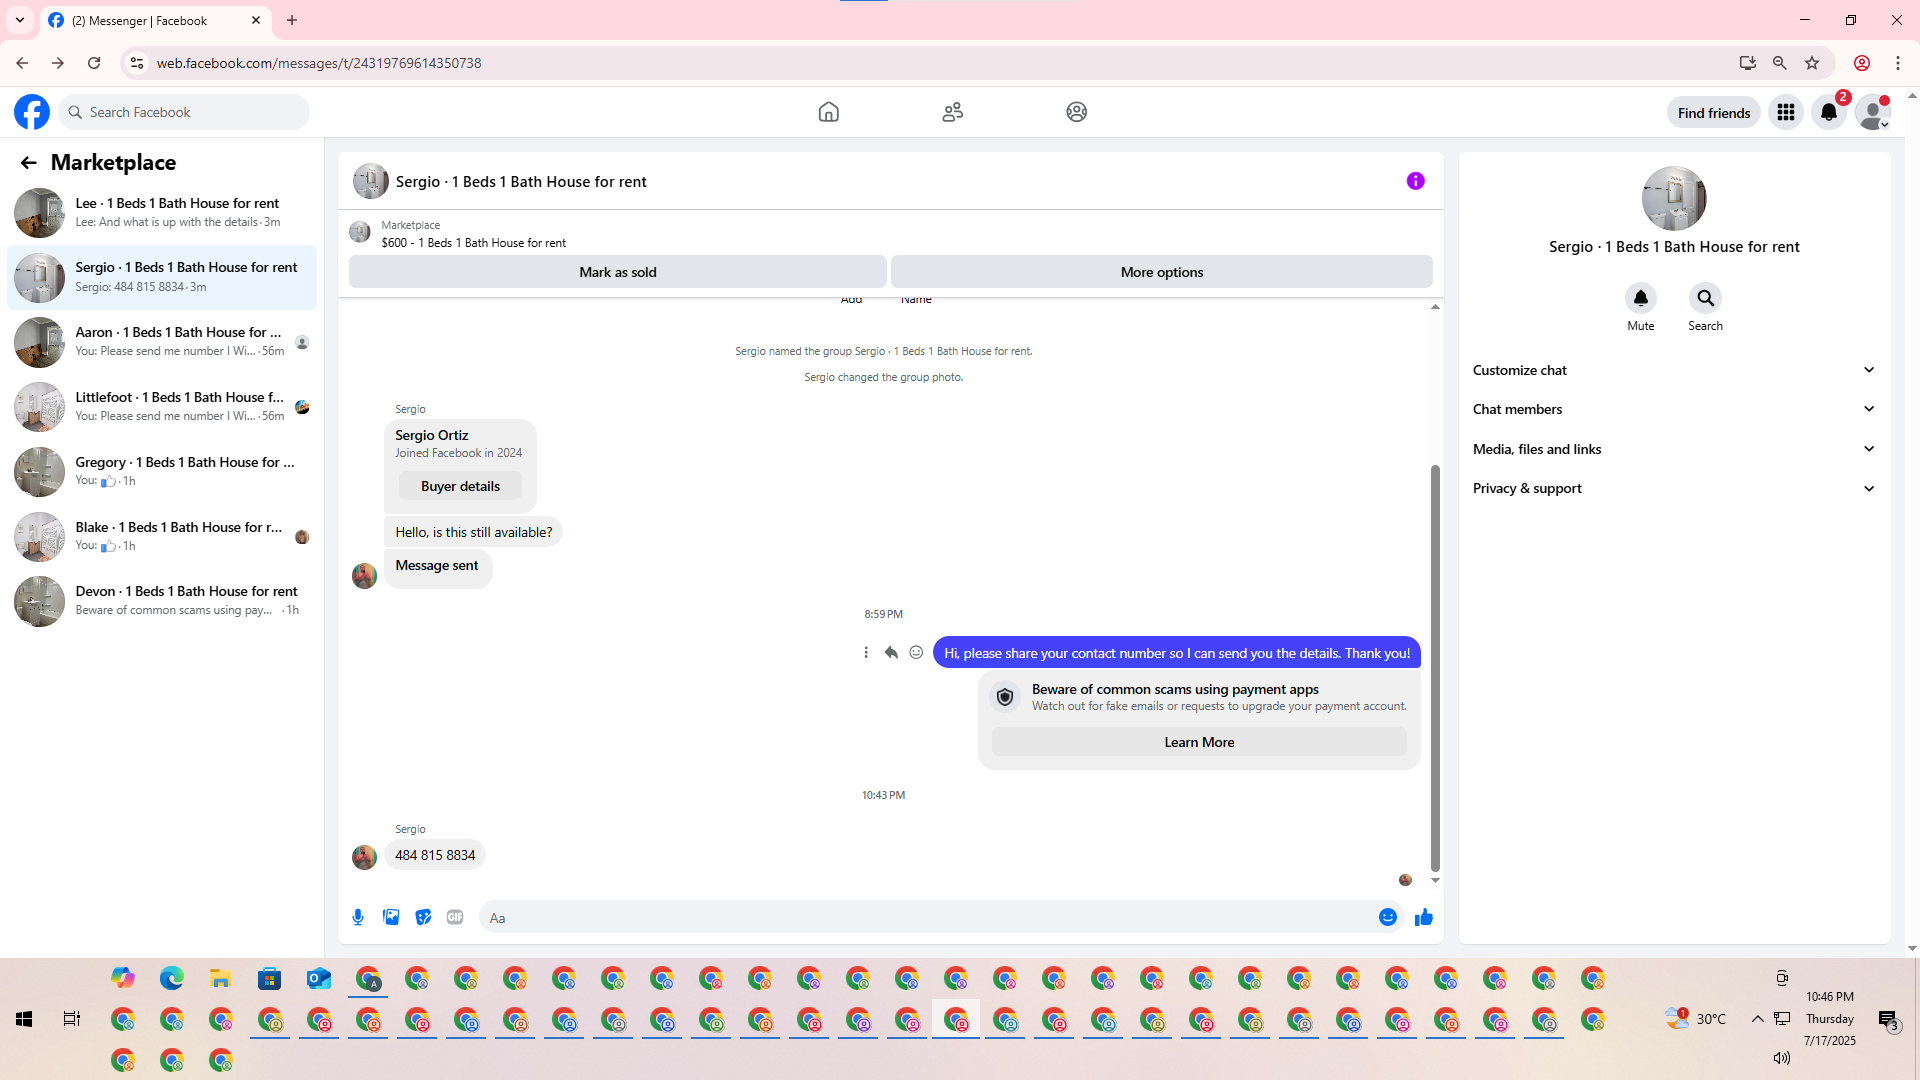Open Blake's house for rent conversation
1920x1080 pixels.
pyautogui.click(x=162, y=537)
